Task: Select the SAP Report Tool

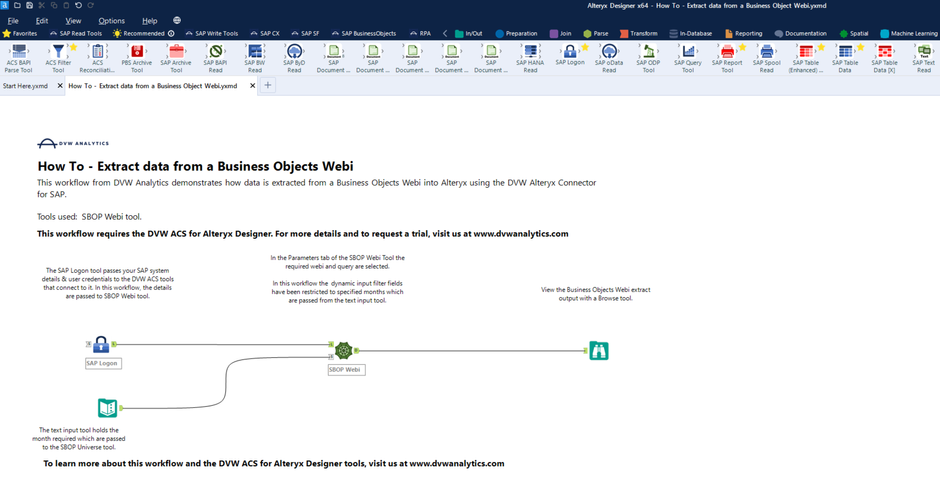Action: click(727, 58)
